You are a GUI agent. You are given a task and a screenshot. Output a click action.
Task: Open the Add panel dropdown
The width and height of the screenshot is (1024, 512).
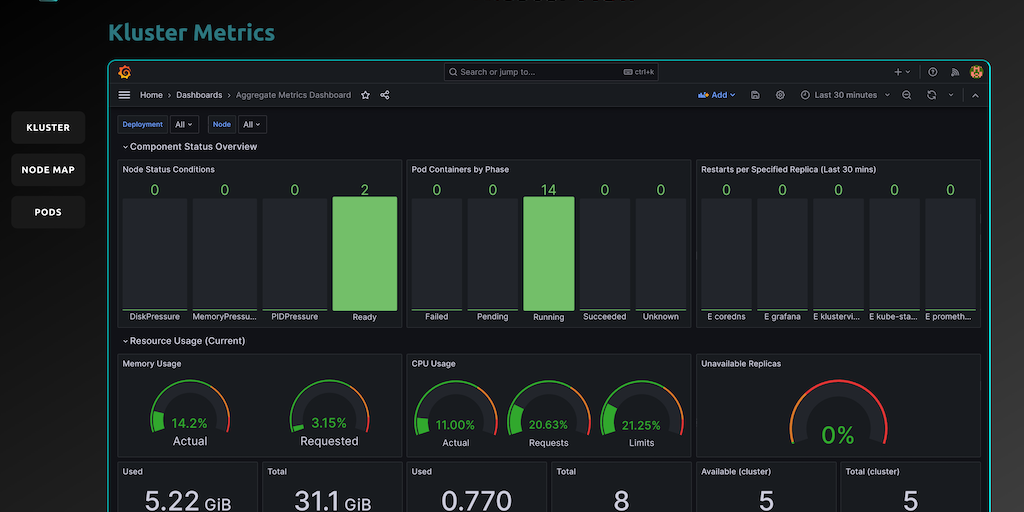coord(717,95)
